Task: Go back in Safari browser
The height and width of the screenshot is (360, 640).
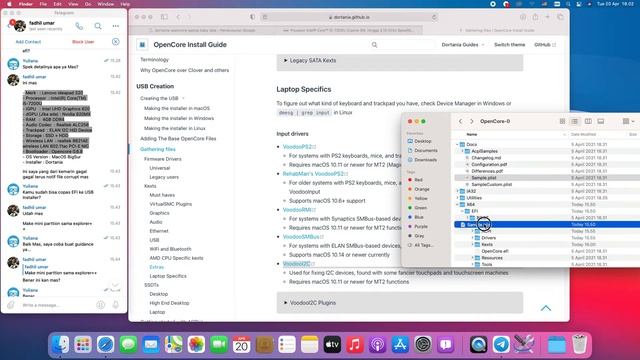Action: (178, 17)
